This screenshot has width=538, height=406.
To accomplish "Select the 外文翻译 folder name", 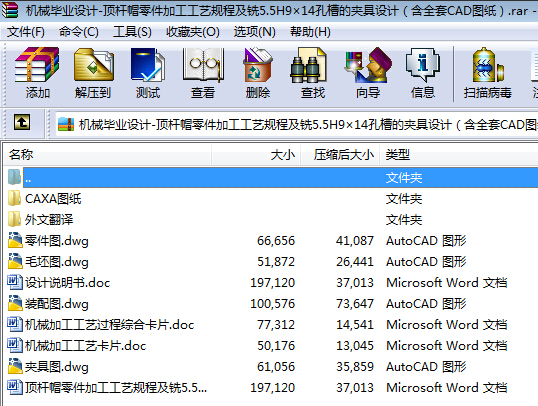I will (49, 220).
